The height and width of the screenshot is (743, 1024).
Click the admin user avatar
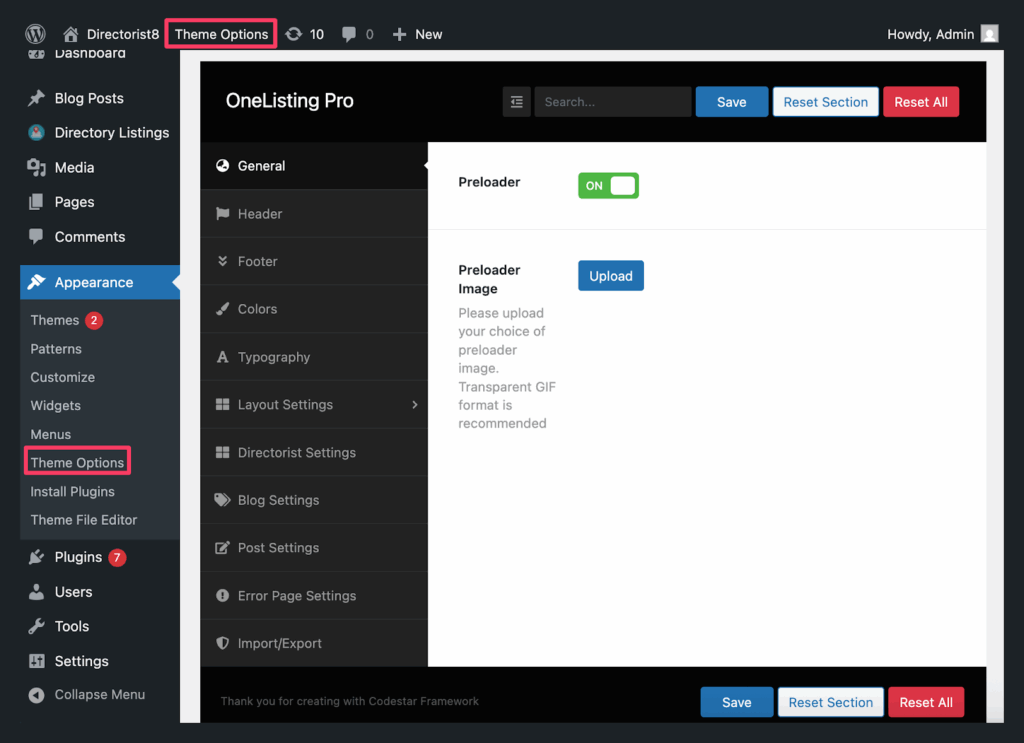pos(989,34)
